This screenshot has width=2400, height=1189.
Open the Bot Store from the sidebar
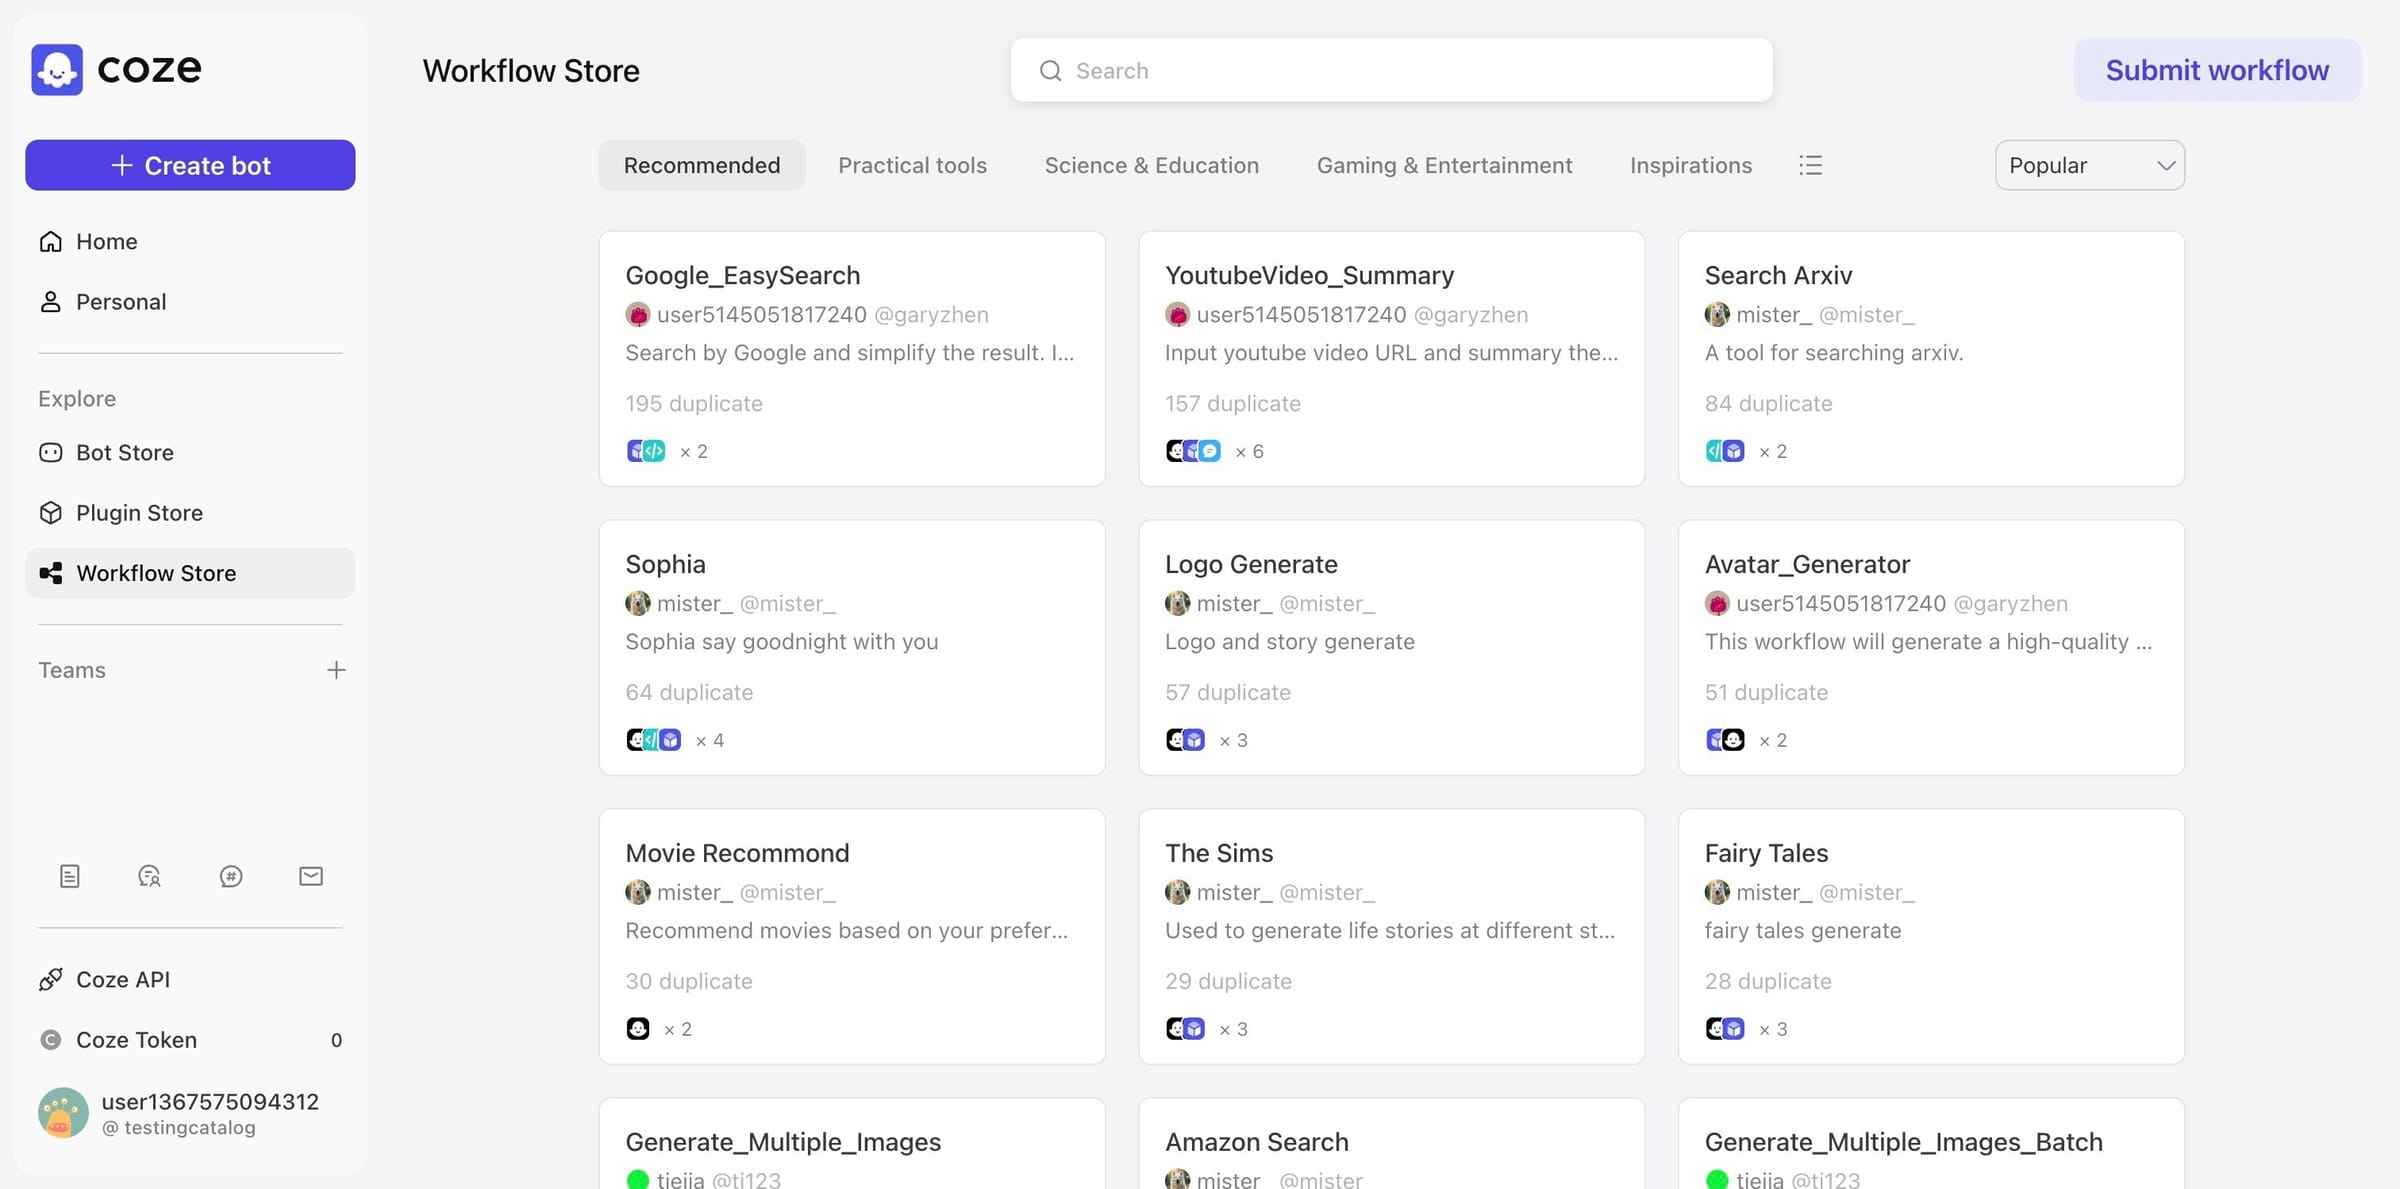pos(125,452)
